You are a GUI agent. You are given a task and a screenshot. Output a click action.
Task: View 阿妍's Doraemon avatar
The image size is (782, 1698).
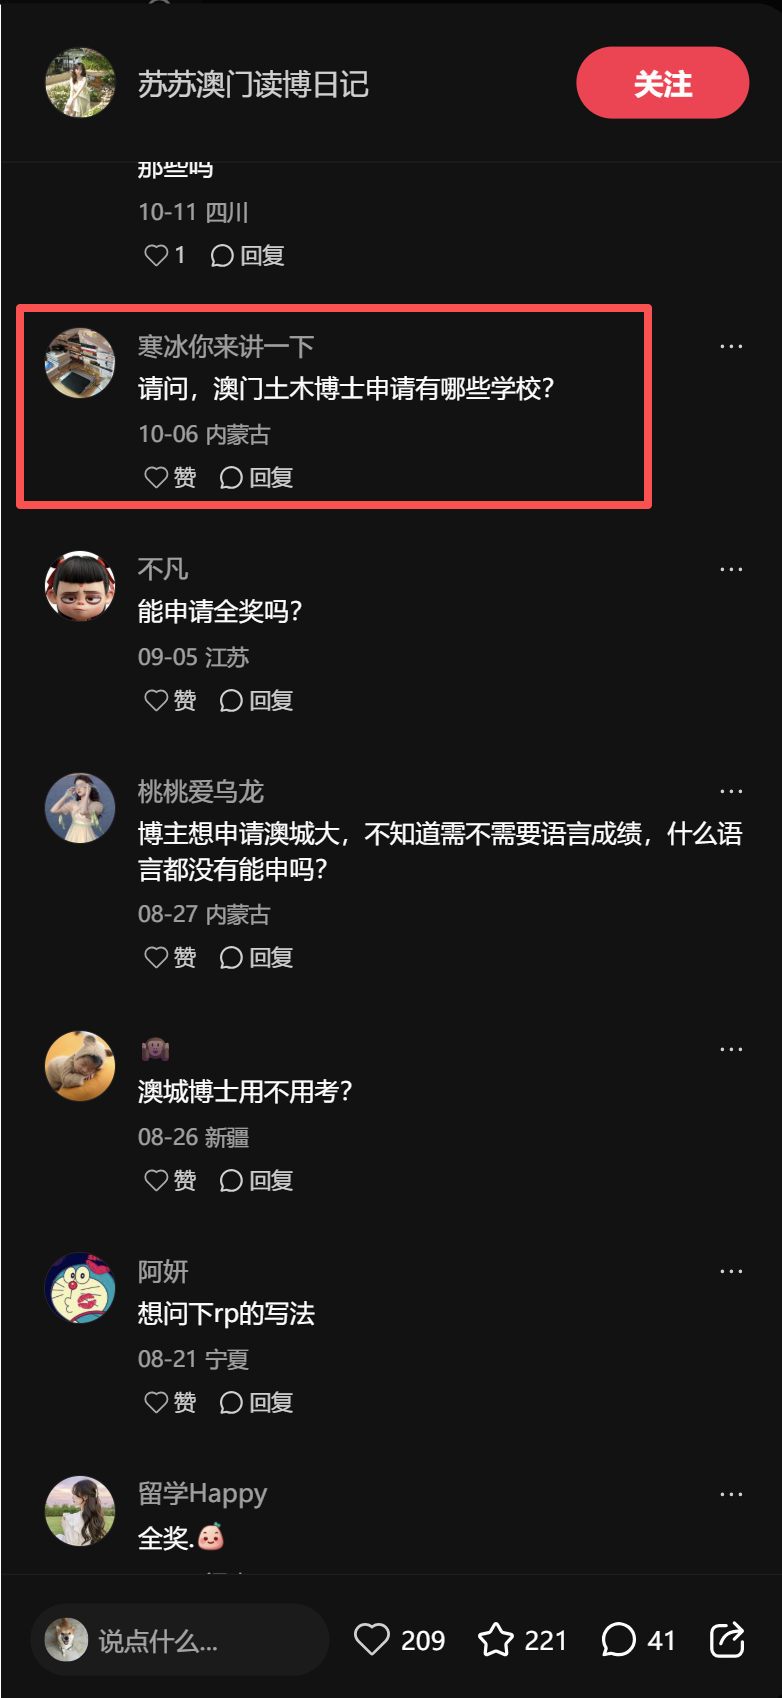[x=80, y=1288]
